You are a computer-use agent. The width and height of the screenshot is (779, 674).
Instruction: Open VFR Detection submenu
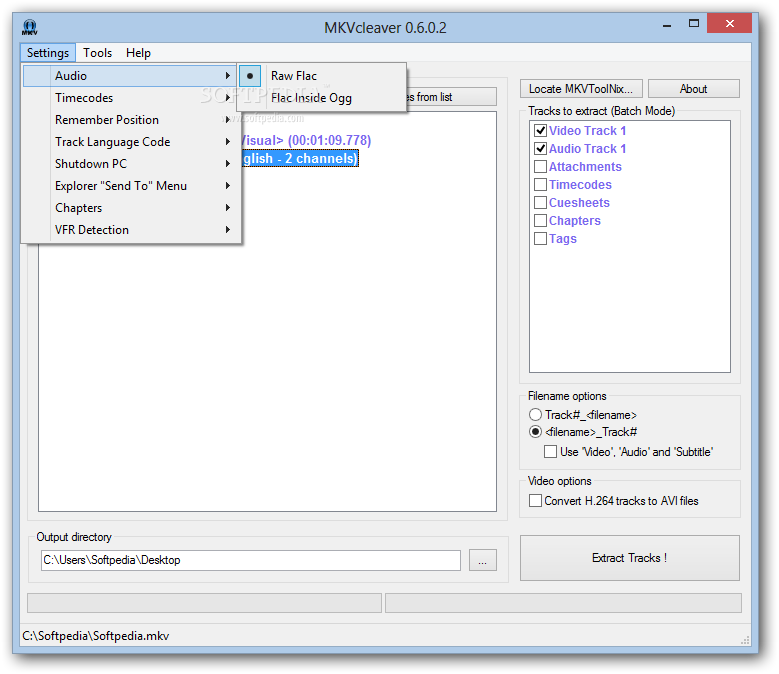[x=130, y=229]
